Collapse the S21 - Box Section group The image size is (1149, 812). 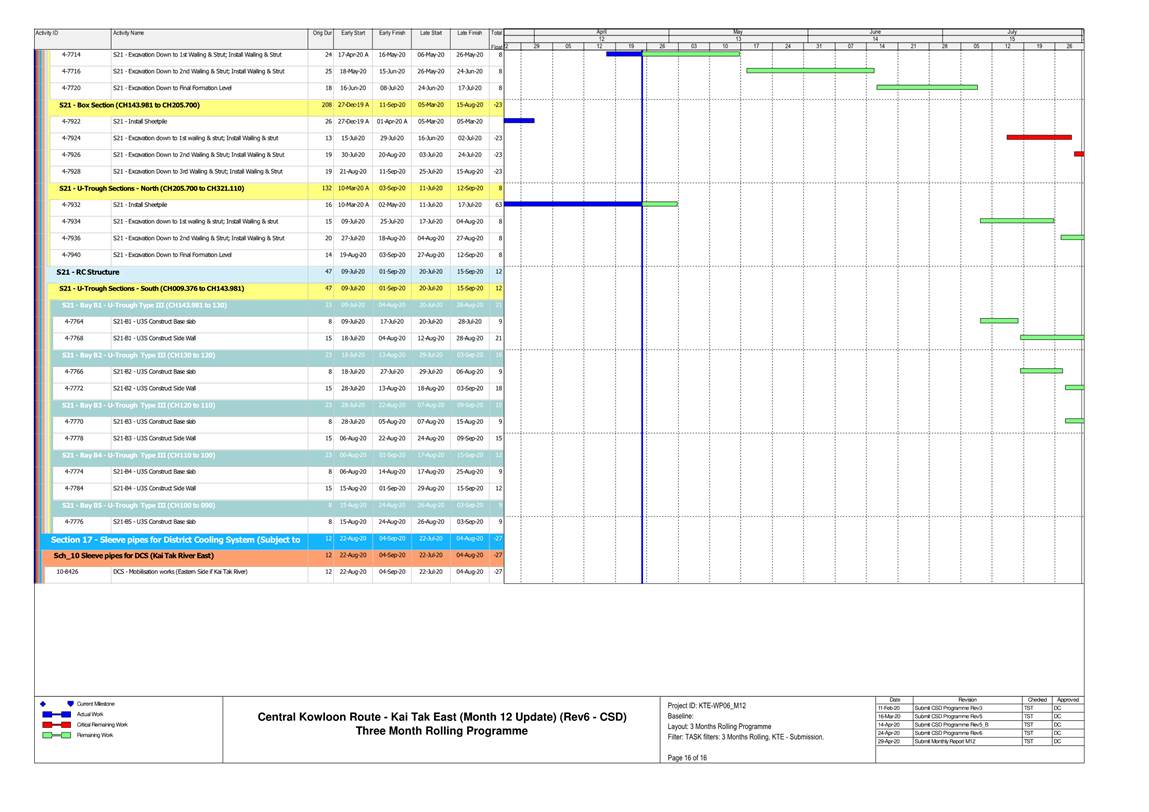coord(129,105)
